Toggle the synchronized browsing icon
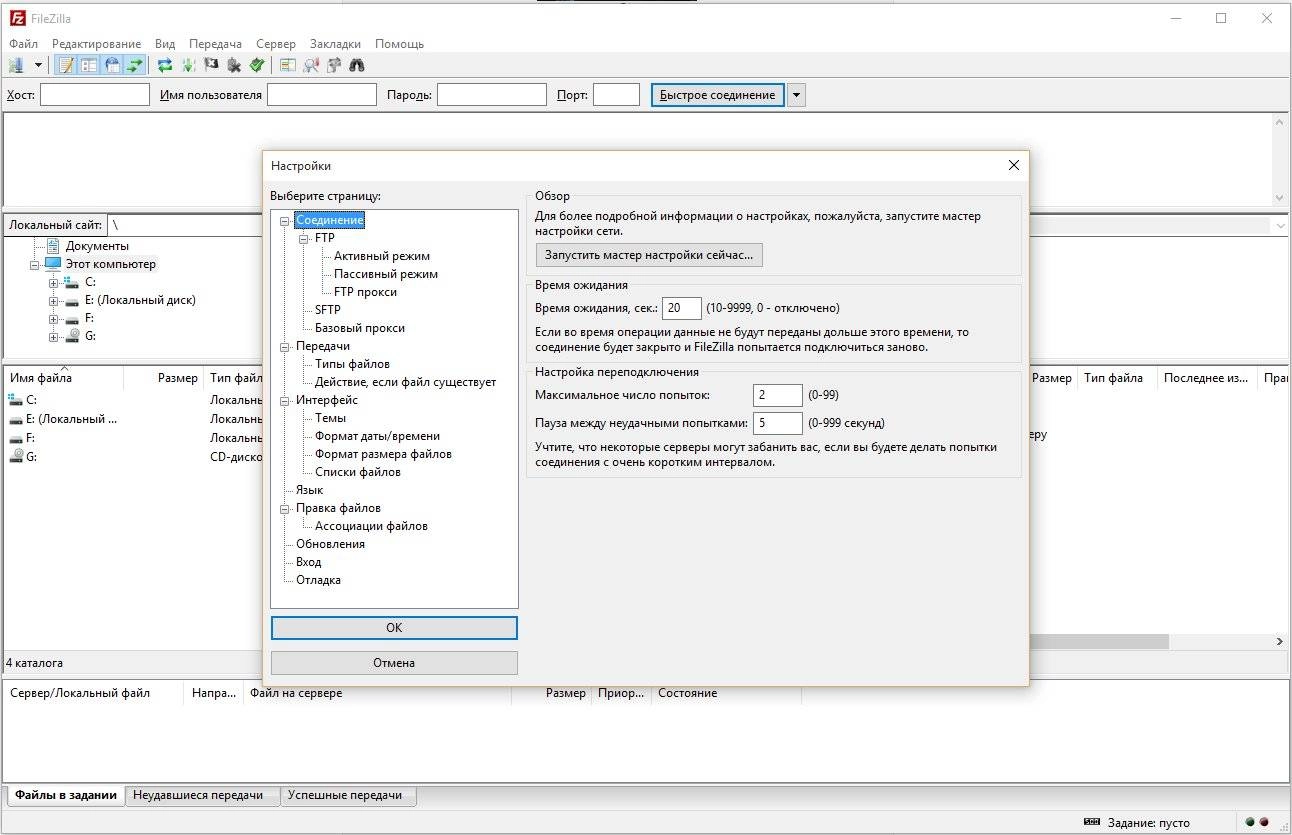1292x835 pixels. [333, 65]
